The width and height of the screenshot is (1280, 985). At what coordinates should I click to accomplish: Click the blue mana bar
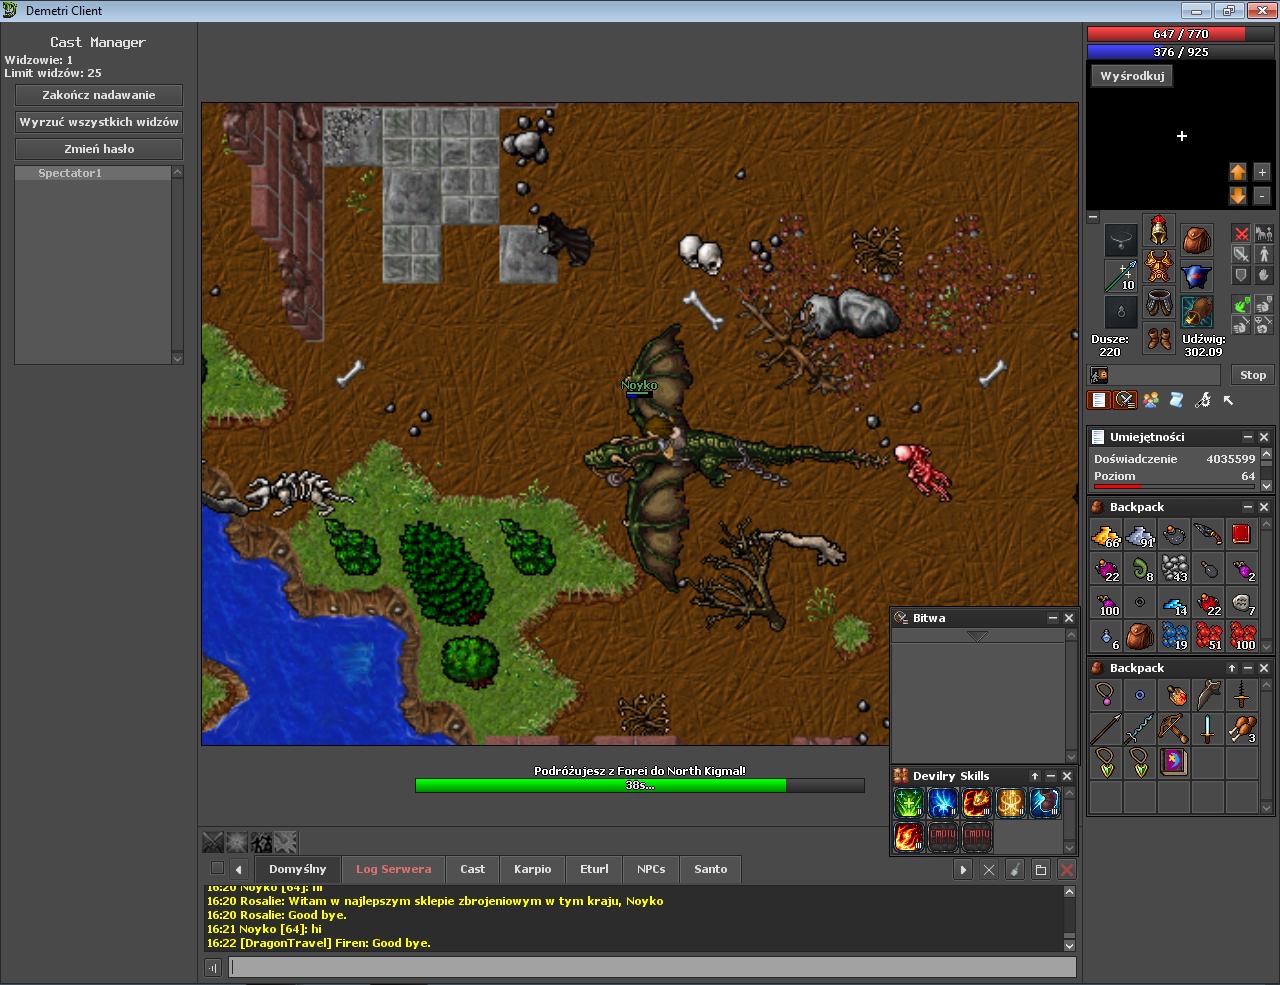point(1181,52)
